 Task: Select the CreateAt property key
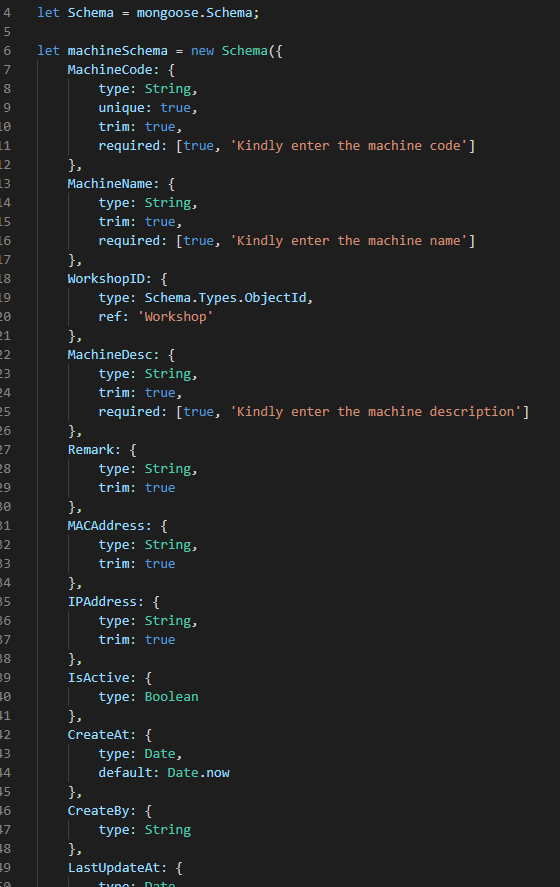[x=98, y=735]
